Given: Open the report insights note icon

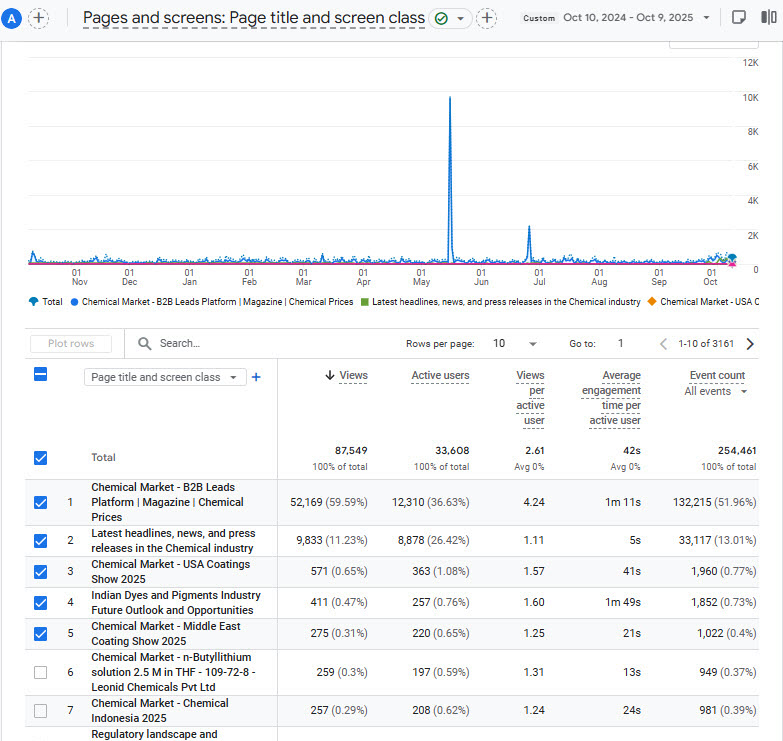Looking at the screenshot, I should (739, 18).
